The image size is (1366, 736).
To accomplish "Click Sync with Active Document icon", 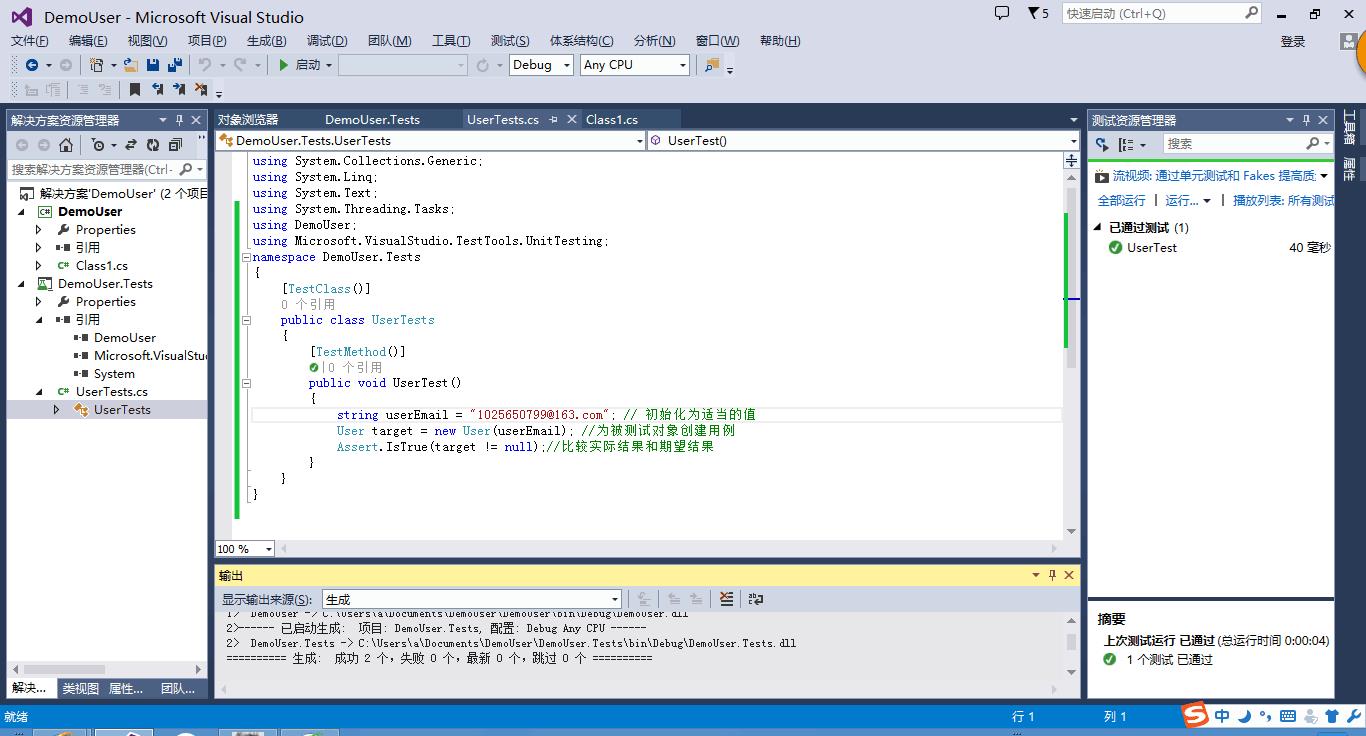I will (131, 145).
